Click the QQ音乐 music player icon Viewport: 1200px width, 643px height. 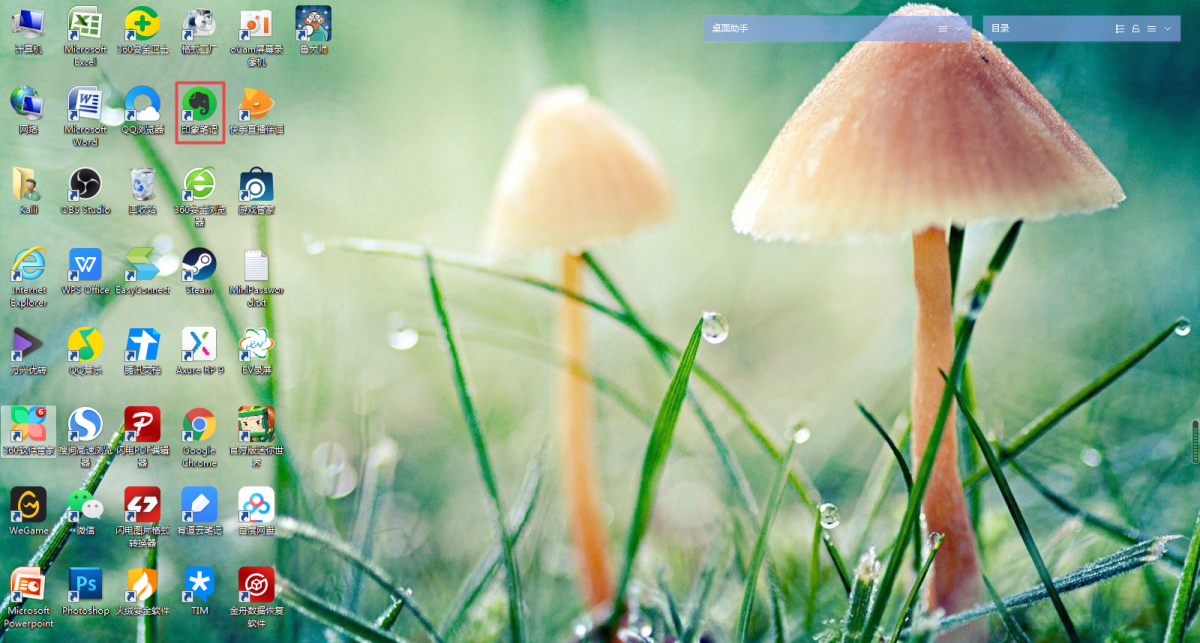coord(85,345)
